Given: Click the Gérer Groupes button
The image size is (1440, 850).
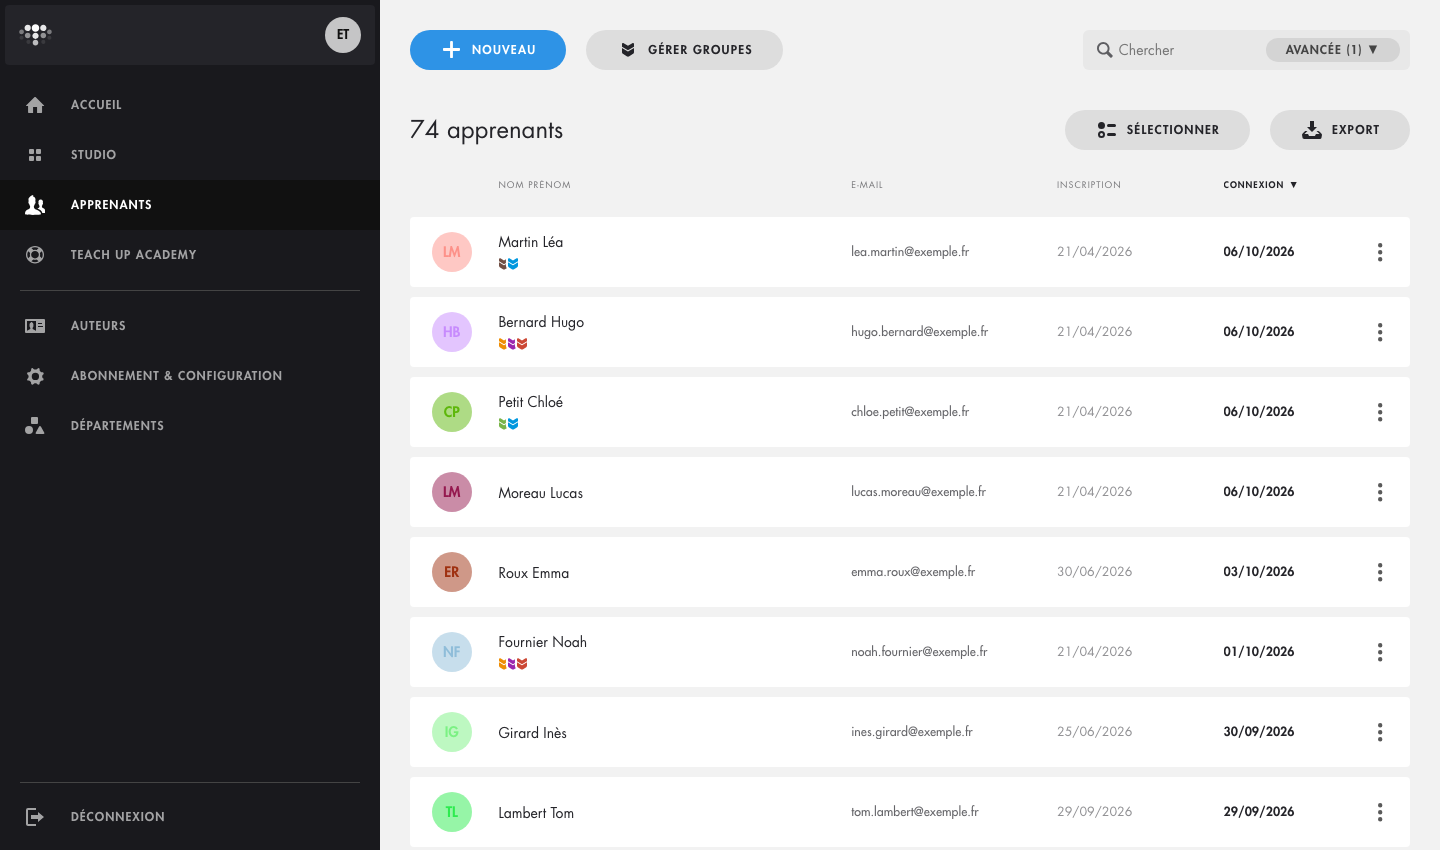Looking at the screenshot, I should (684, 50).
